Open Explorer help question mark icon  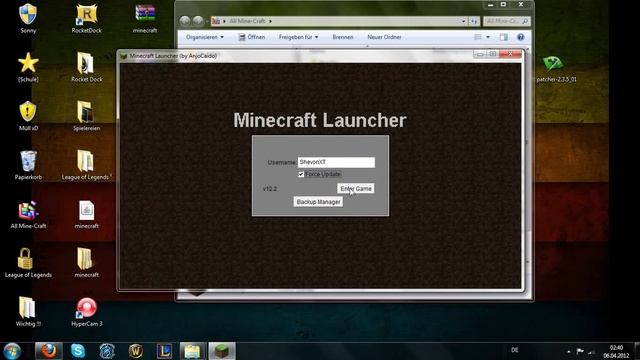pyautogui.click(x=520, y=37)
